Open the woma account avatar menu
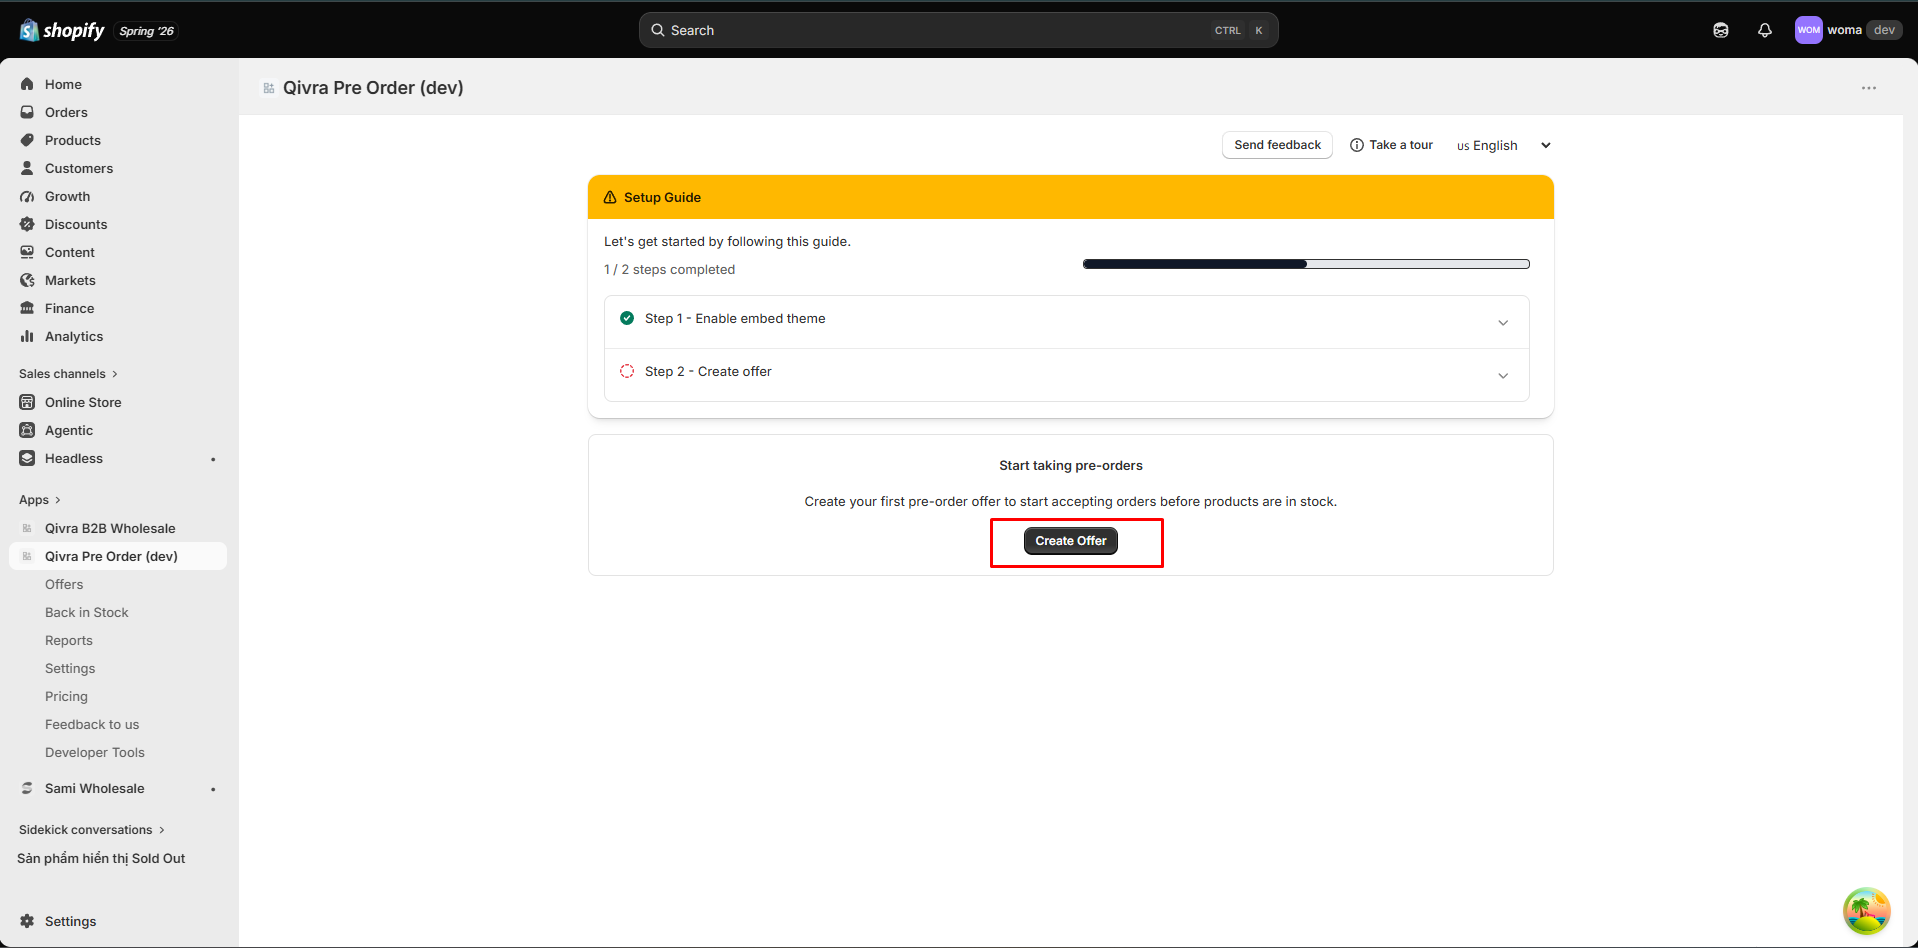 [x=1809, y=30]
